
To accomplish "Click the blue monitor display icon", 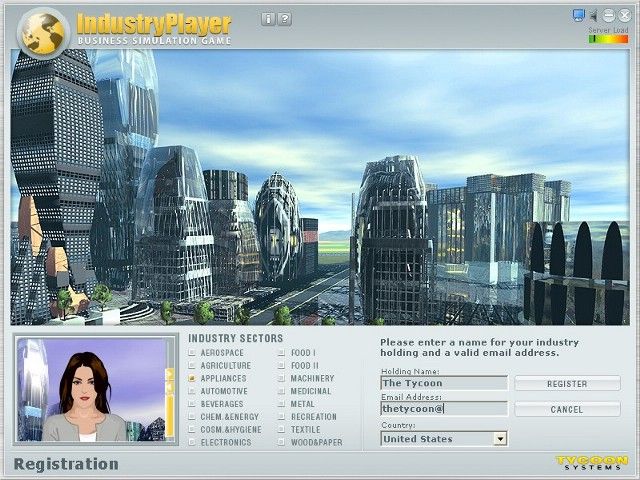I will pyautogui.click(x=578, y=15).
